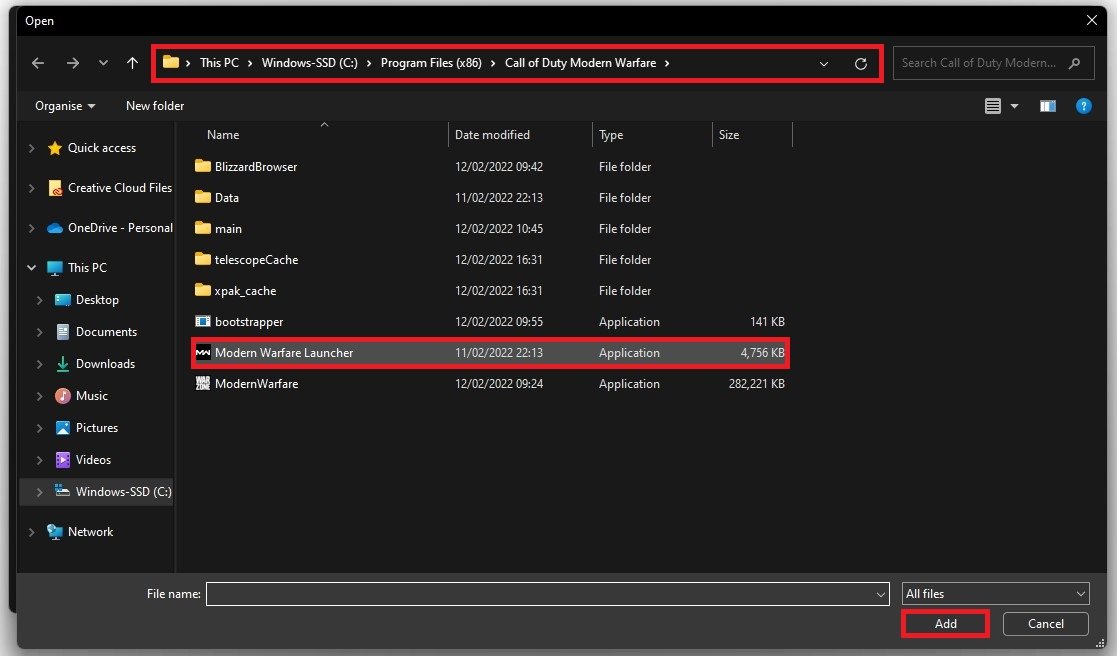Expand the Network tree node
Screen dimensions: 1117x656
(x=32, y=532)
